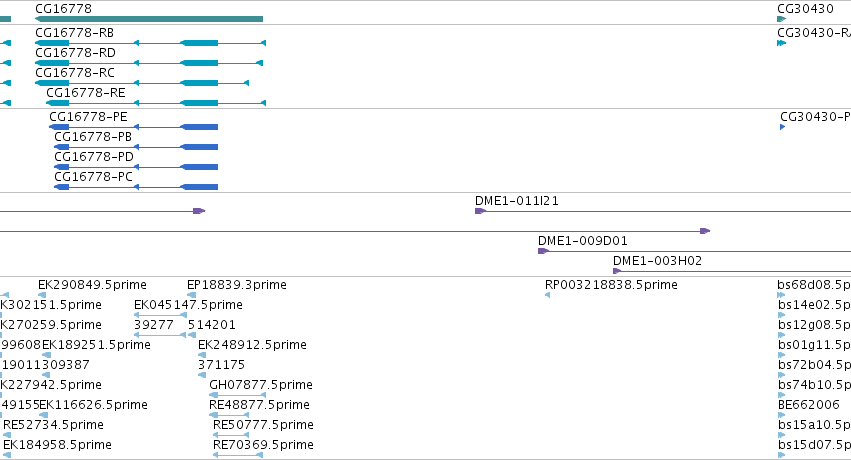Click the bs15a10 EST label
Viewport: 851px width, 460px height.
click(814, 425)
